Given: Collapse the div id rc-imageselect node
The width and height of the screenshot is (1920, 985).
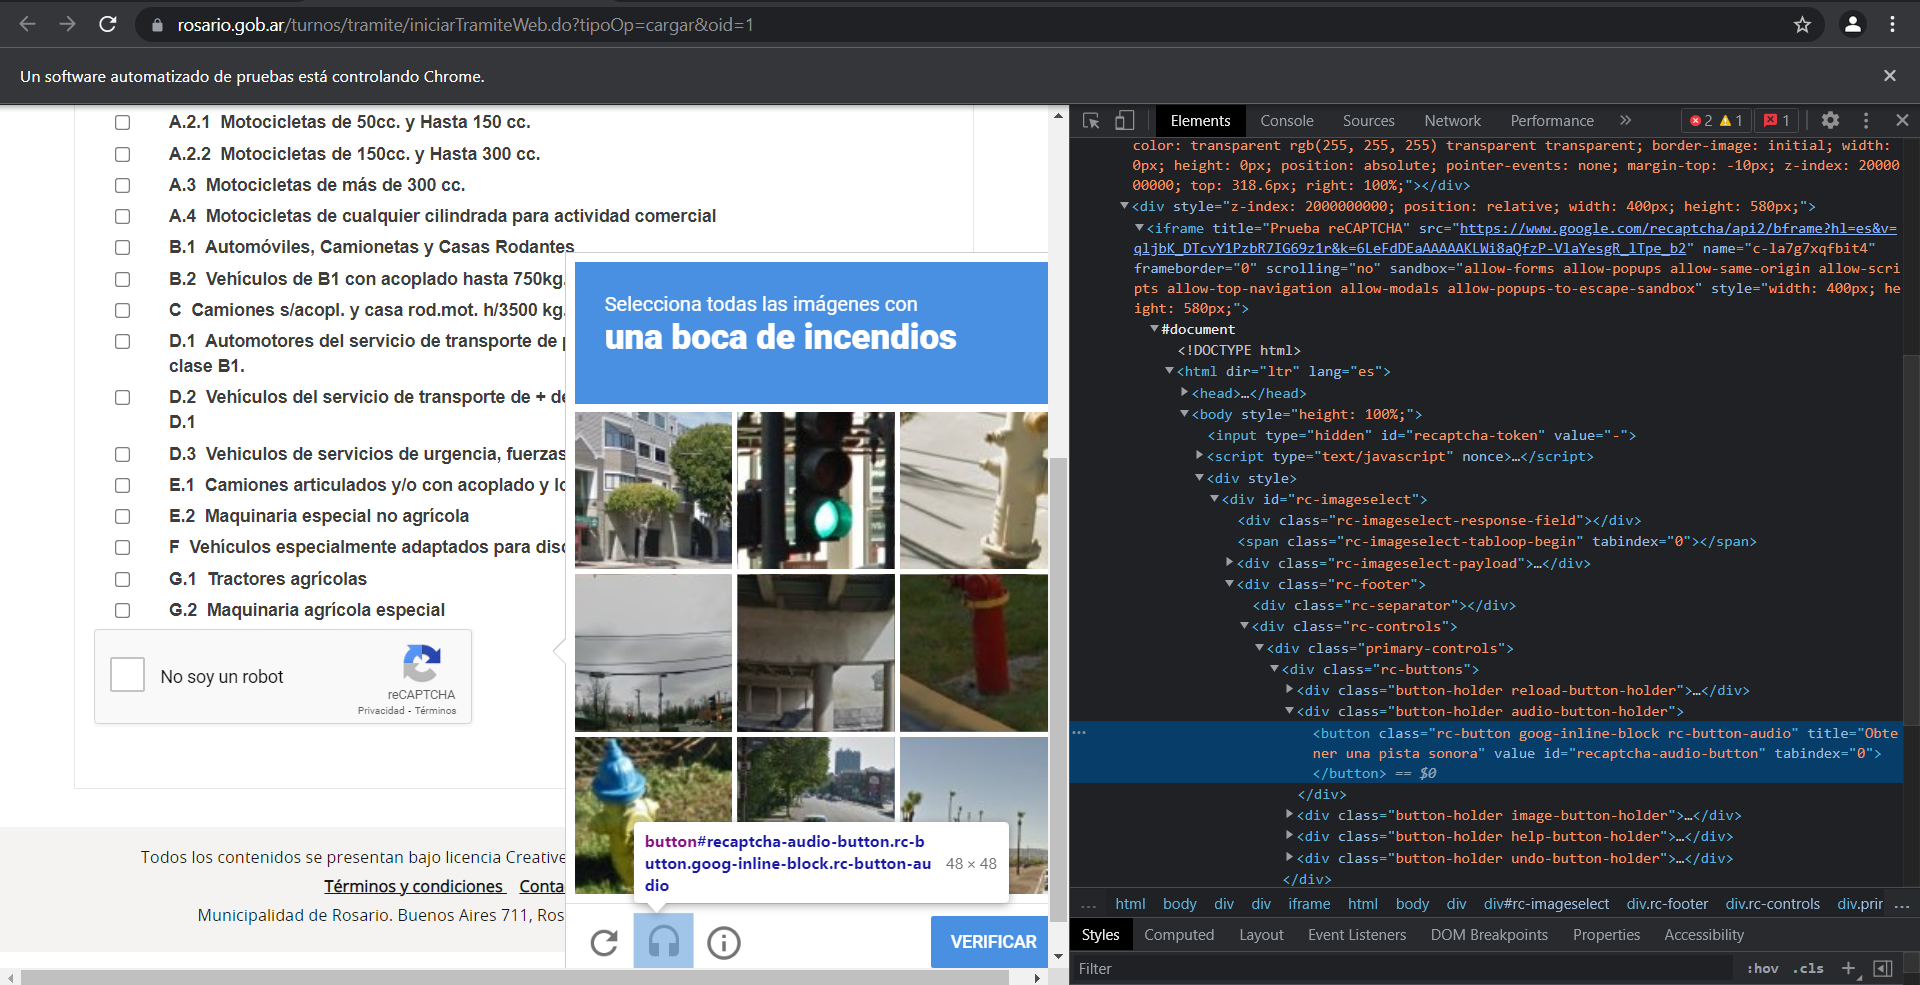Looking at the screenshot, I should pyautogui.click(x=1215, y=499).
